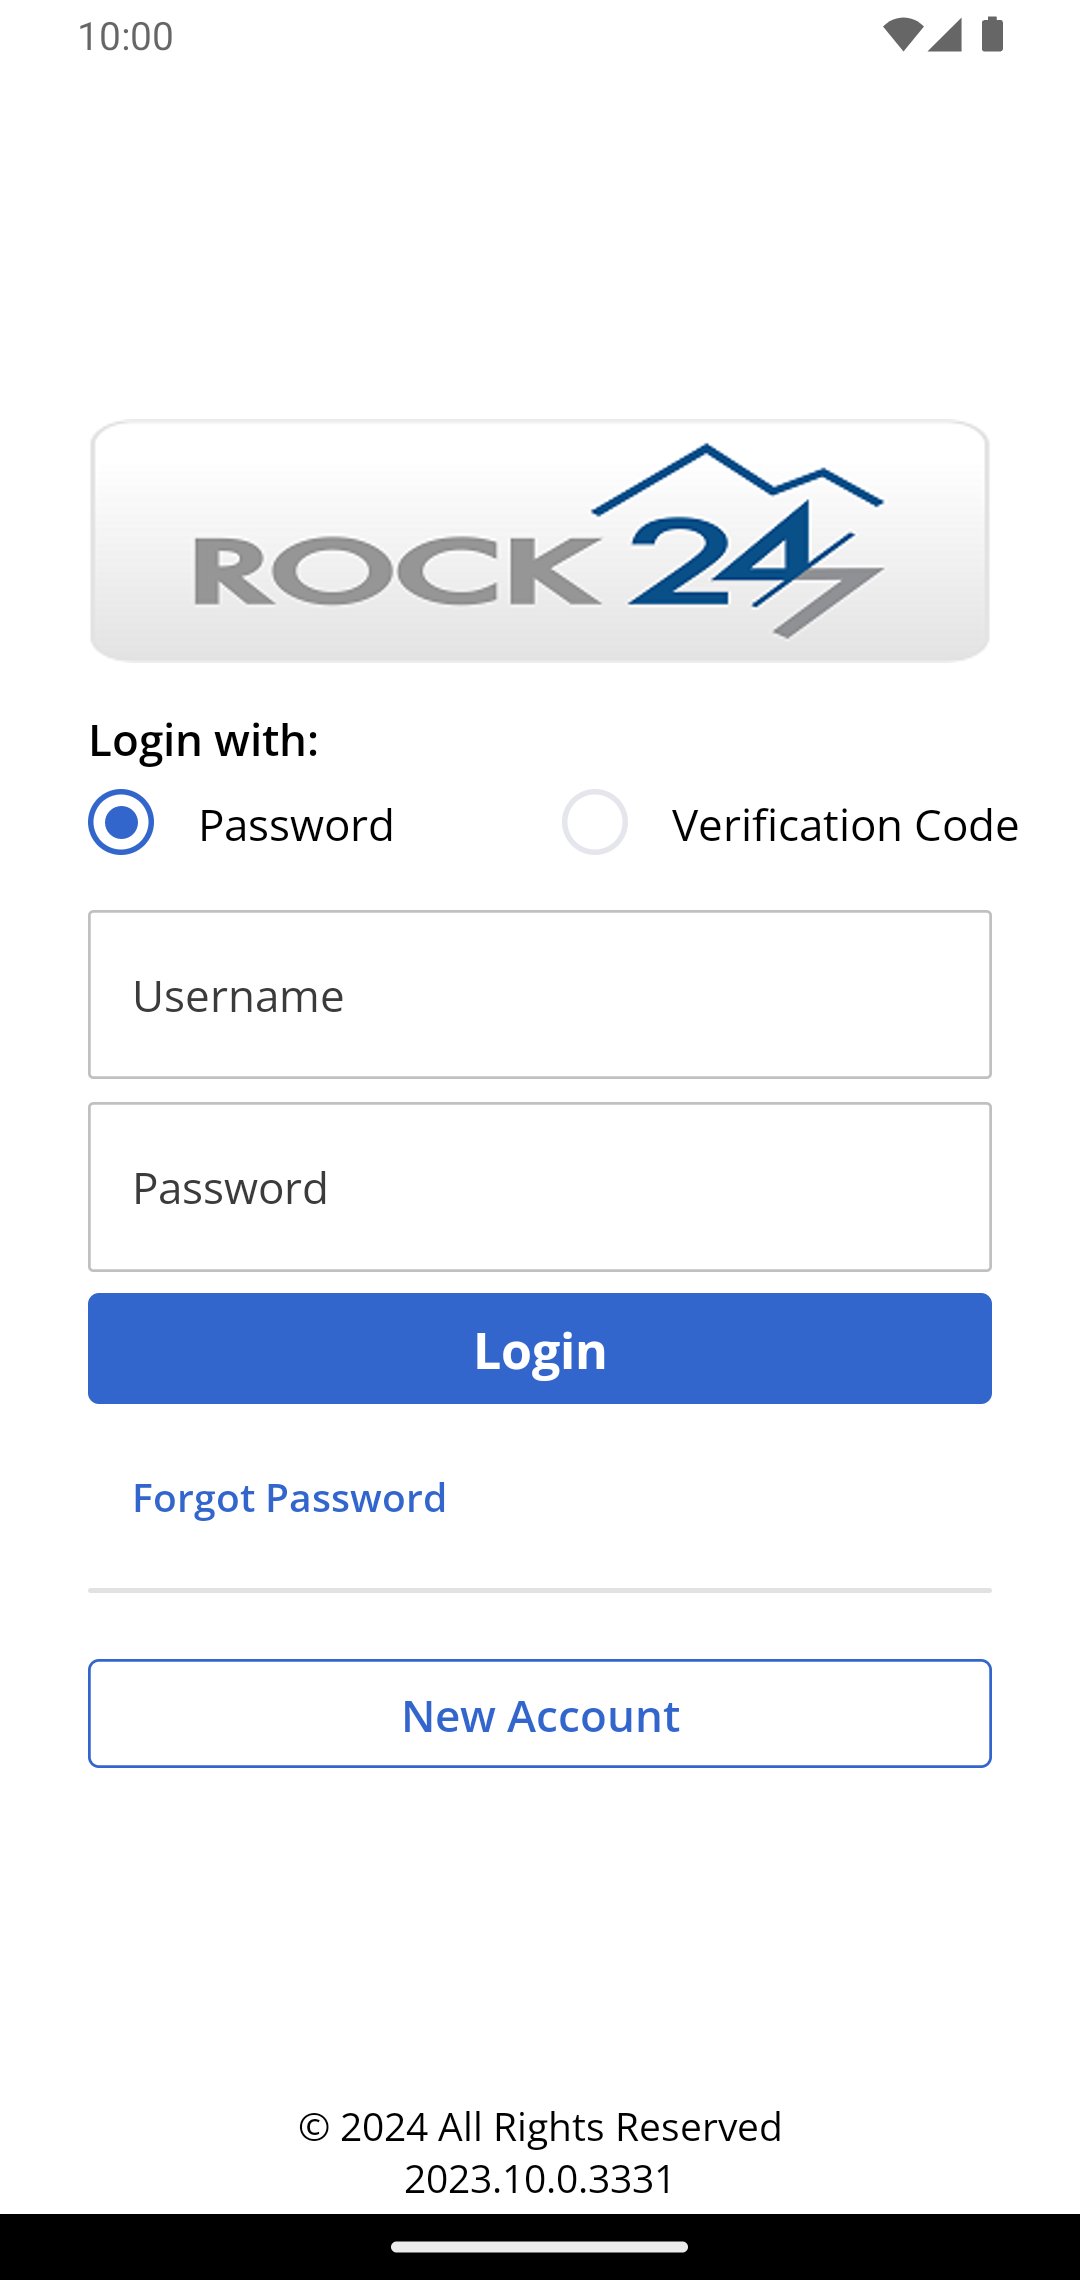
Task: Click the mountain outline atop the logo
Action: [738, 474]
